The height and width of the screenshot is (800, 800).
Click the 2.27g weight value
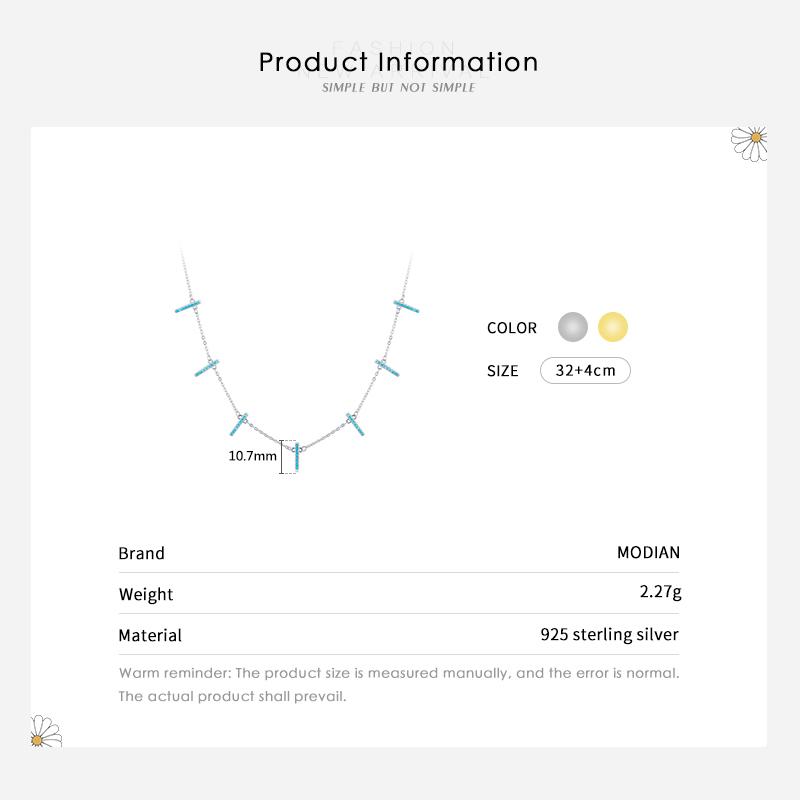660,592
